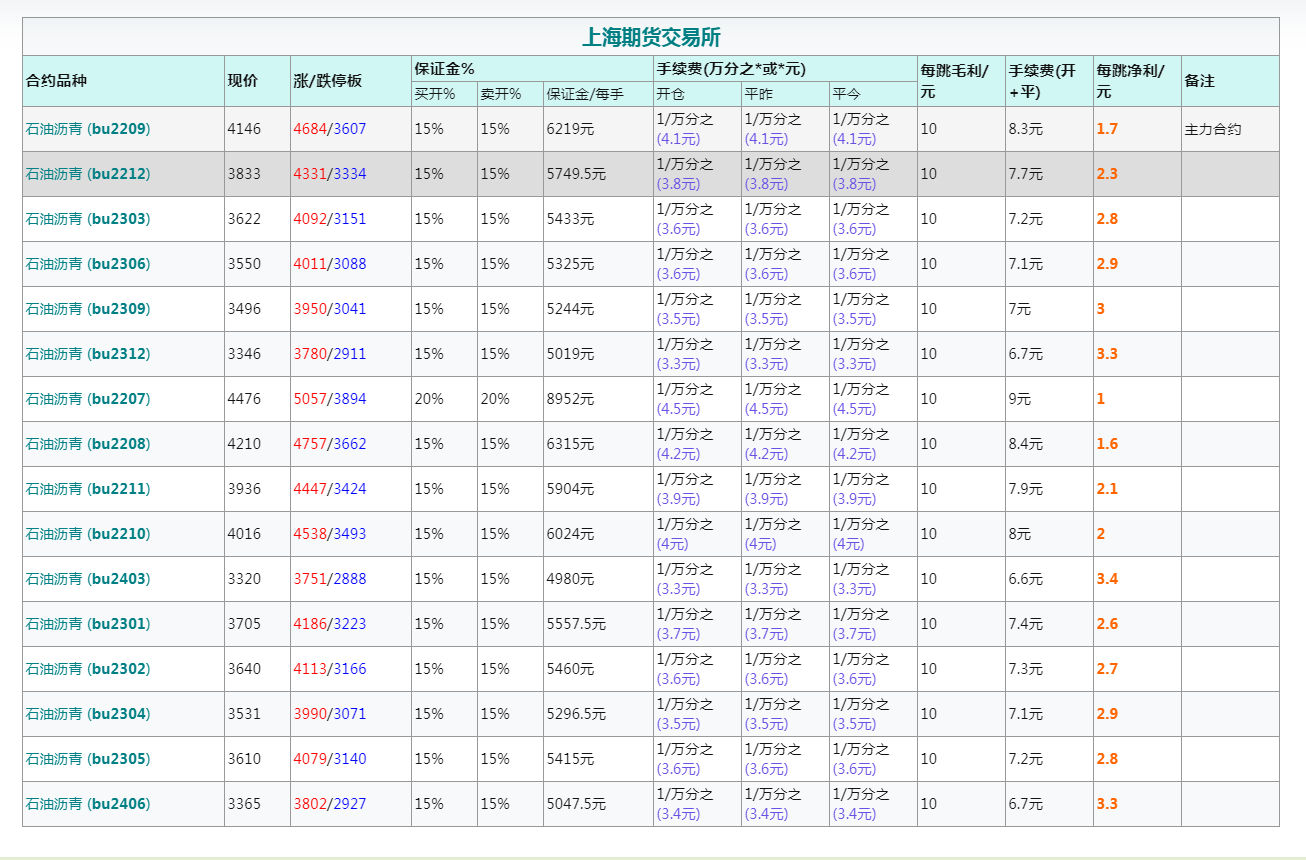Select net profit 3.4 for bu2403

click(1107, 579)
